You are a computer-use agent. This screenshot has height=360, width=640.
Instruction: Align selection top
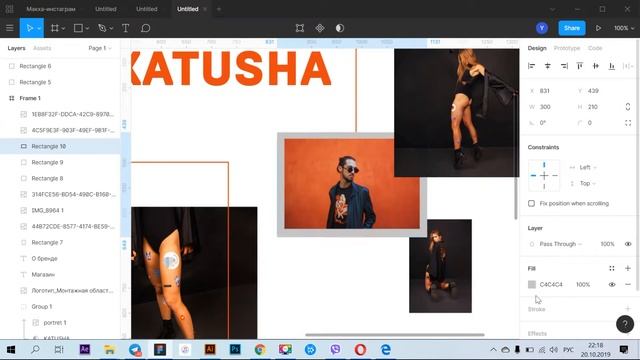[x=580, y=66]
